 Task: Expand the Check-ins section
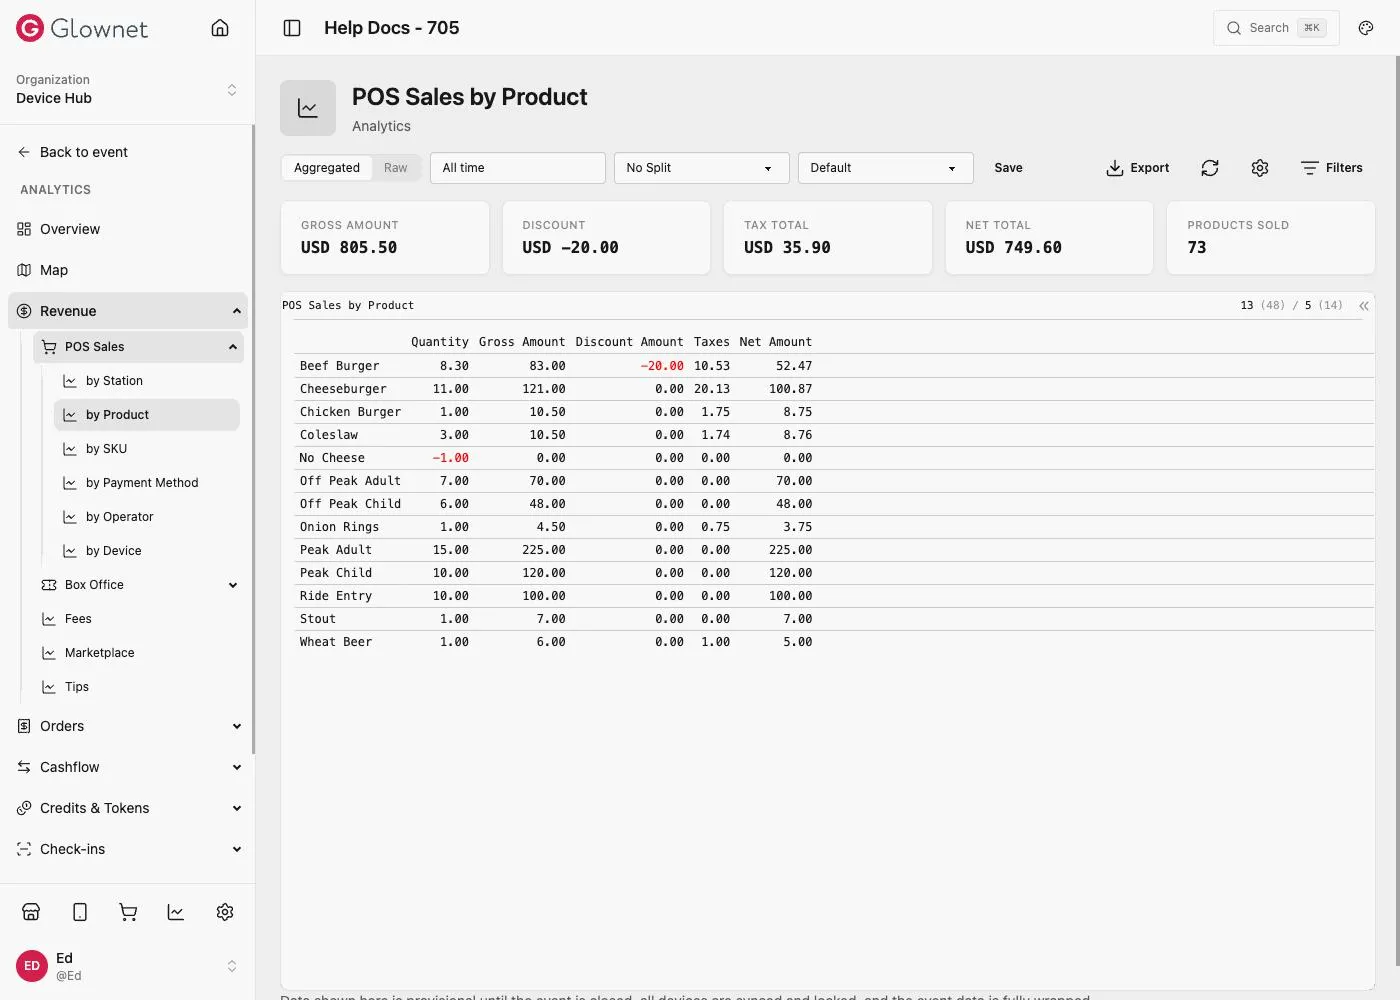pos(128,849)
